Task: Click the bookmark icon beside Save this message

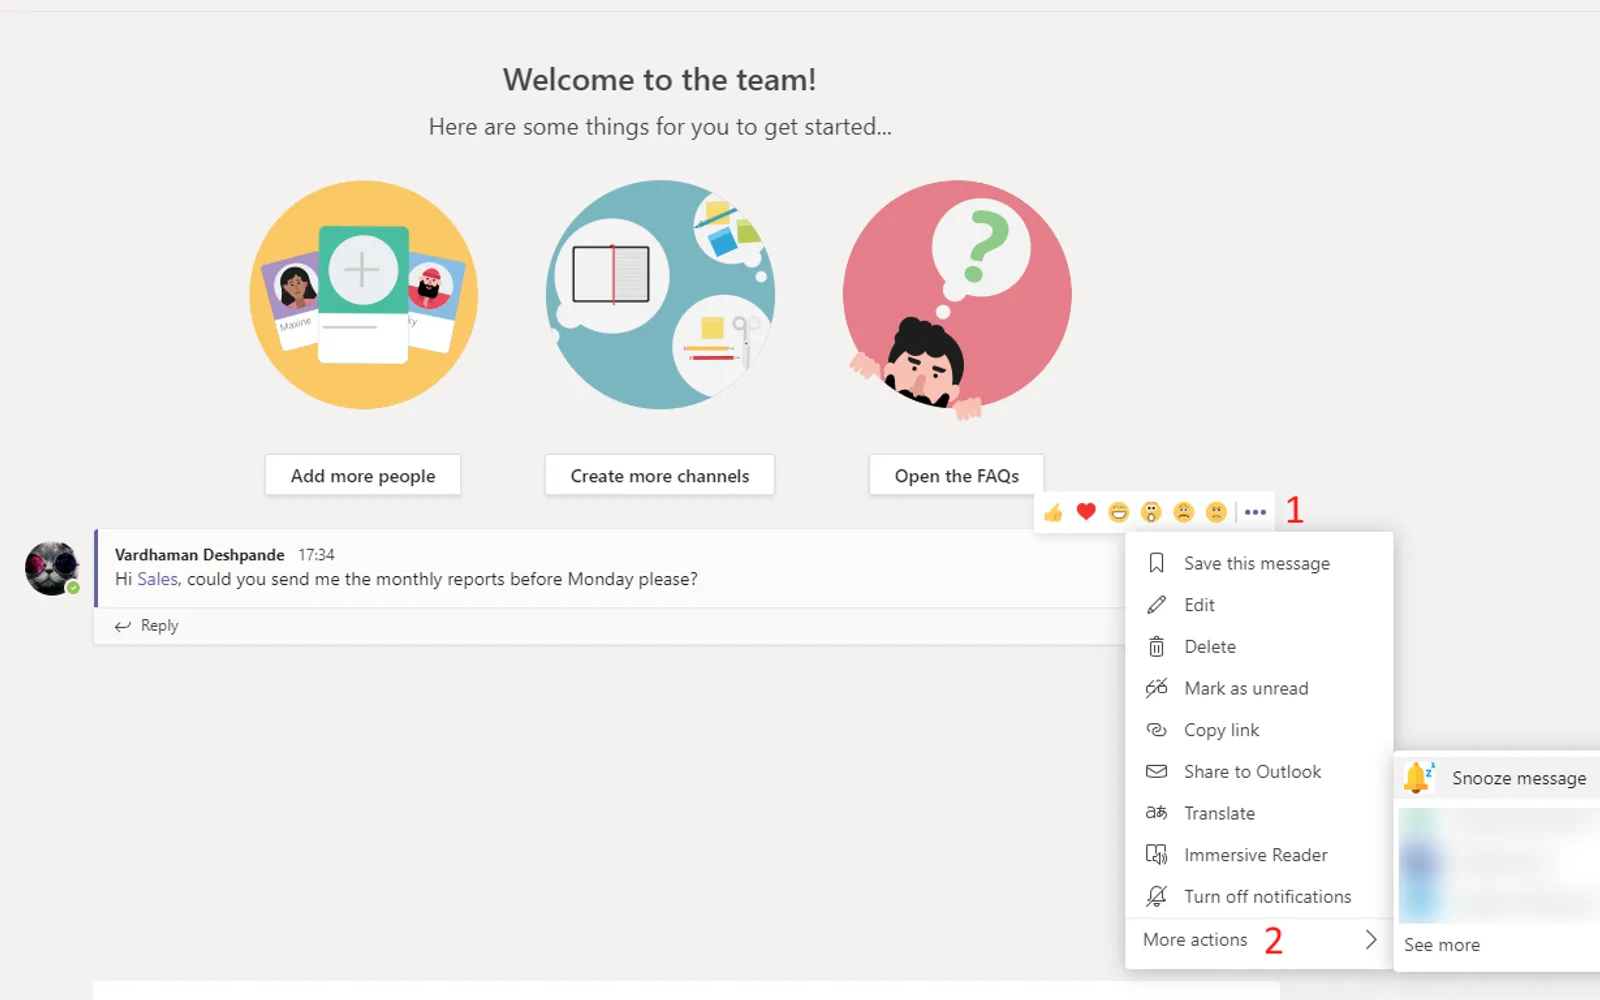Action: [1156, 563]
